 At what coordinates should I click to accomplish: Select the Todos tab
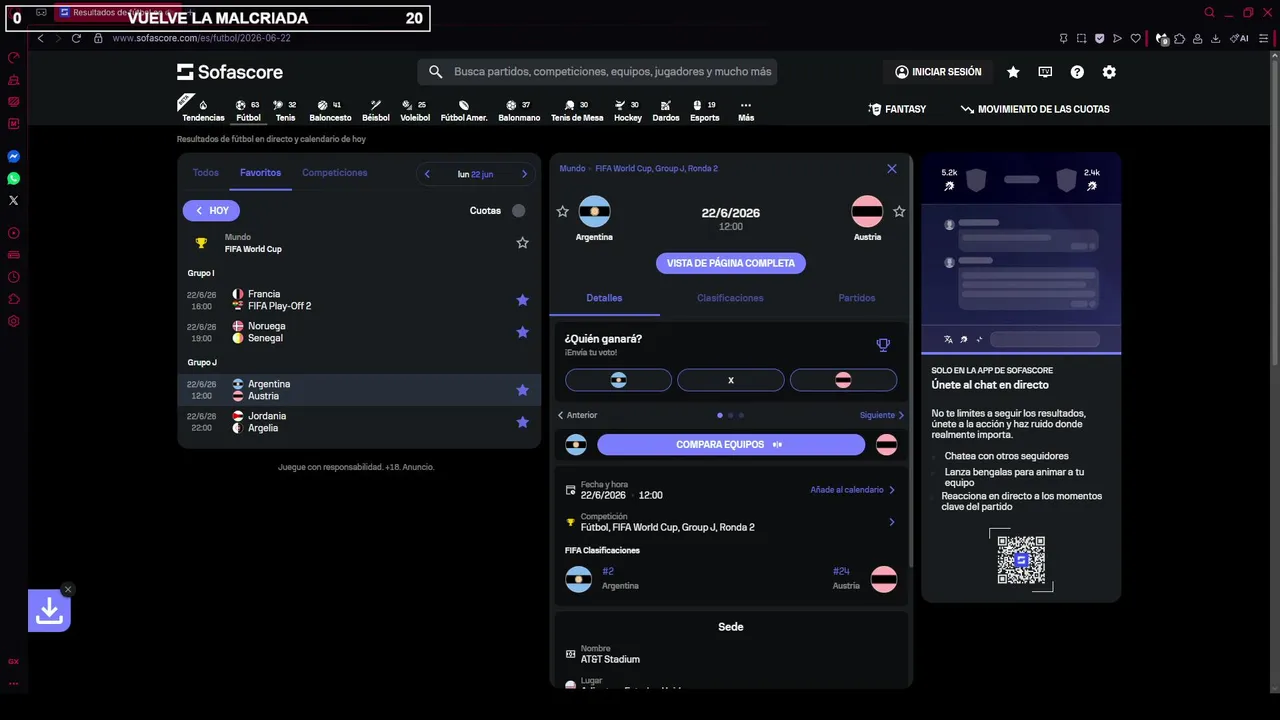coord(205,173)
